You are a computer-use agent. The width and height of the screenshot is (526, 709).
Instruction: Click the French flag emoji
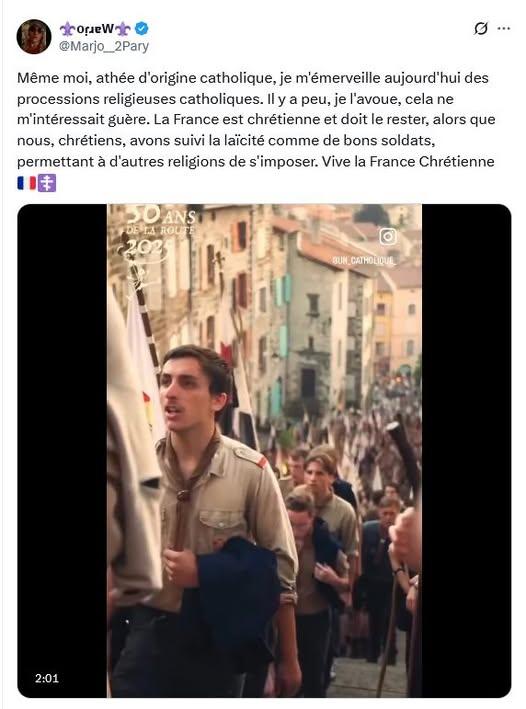(x=27, y=183)
